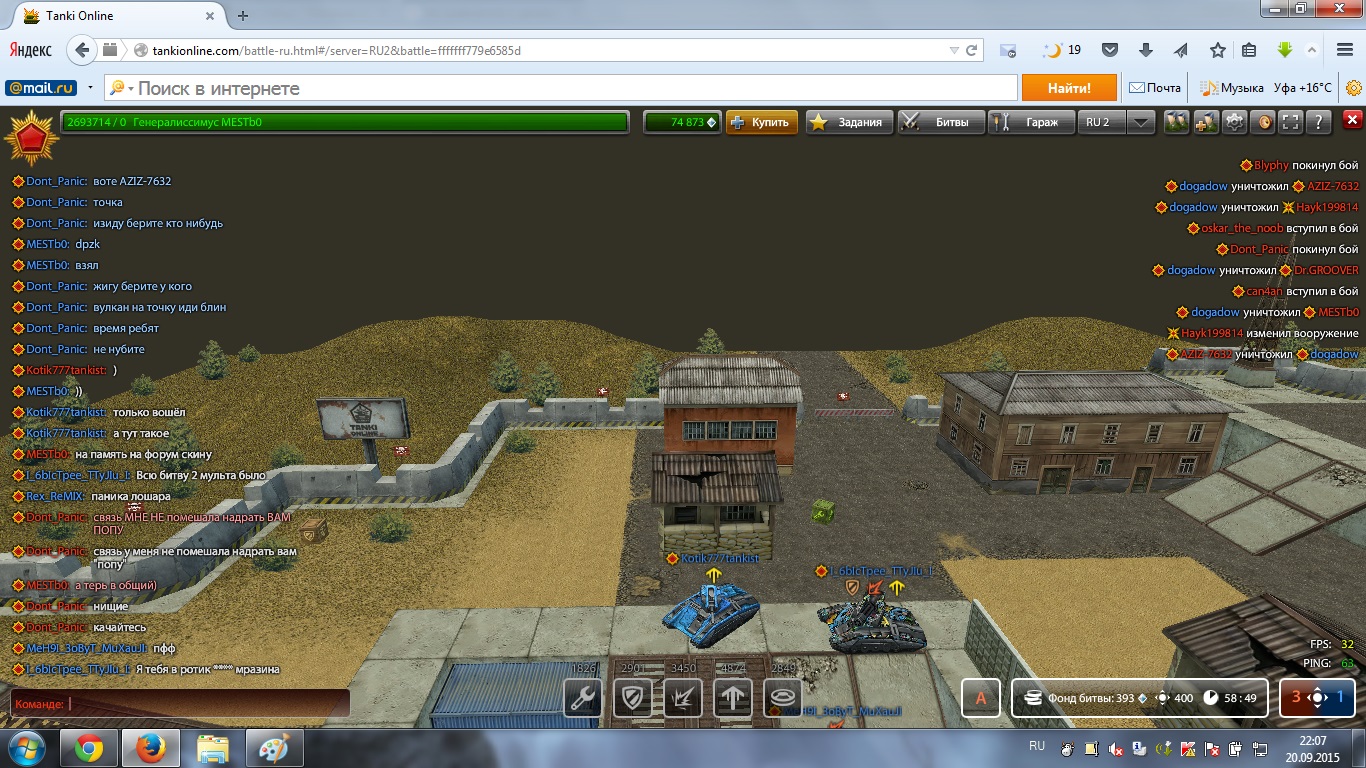Click the green experience progress bar

344,122
